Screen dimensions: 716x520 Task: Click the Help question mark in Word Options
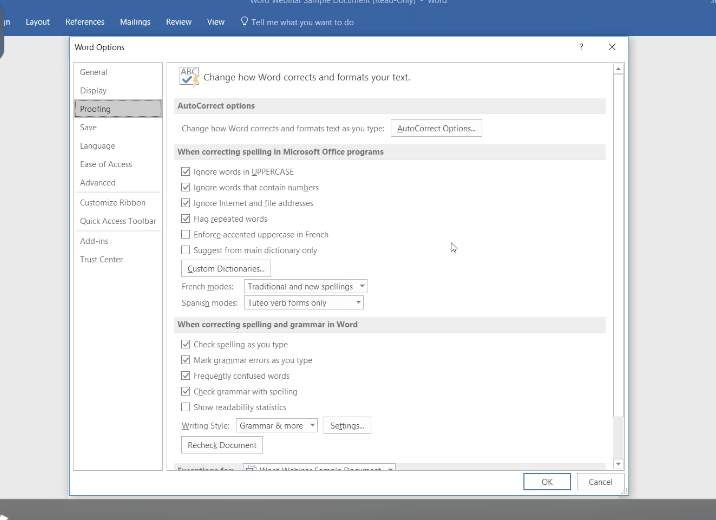581,47
